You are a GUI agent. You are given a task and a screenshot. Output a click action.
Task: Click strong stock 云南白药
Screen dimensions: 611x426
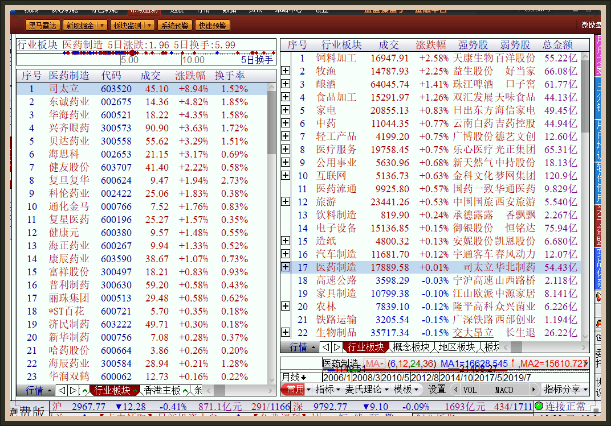473,123
